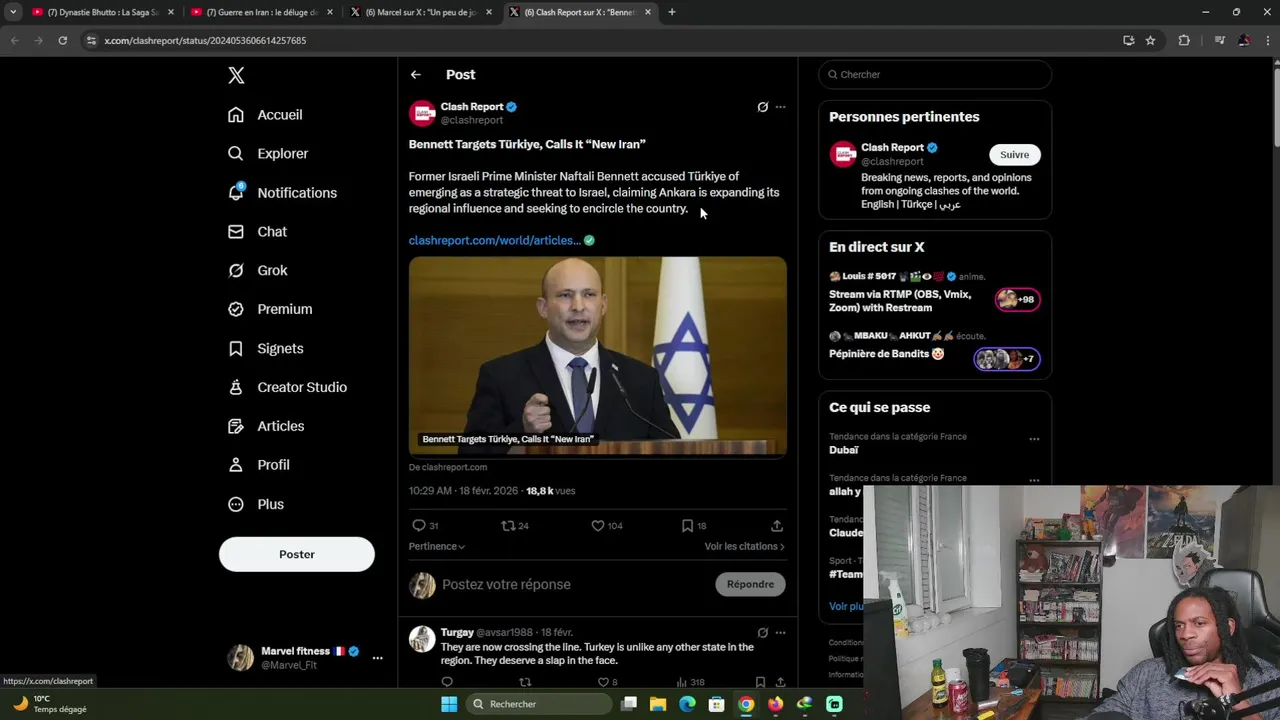This screenshot has height=720, width=1280.
Task: Click taskbar Rechercher search box
Action: tap(539, 705)
